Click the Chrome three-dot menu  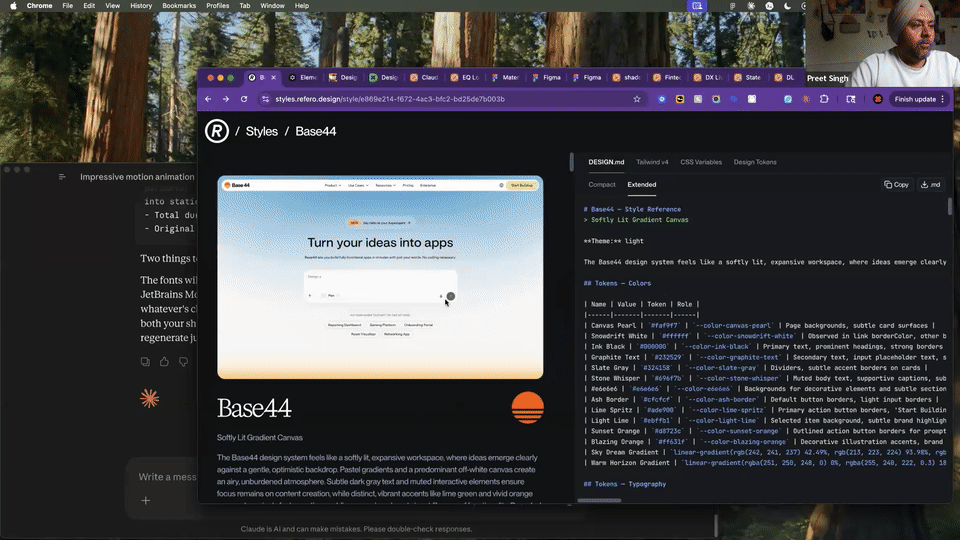pyautogui.click(x=943, y=99)
